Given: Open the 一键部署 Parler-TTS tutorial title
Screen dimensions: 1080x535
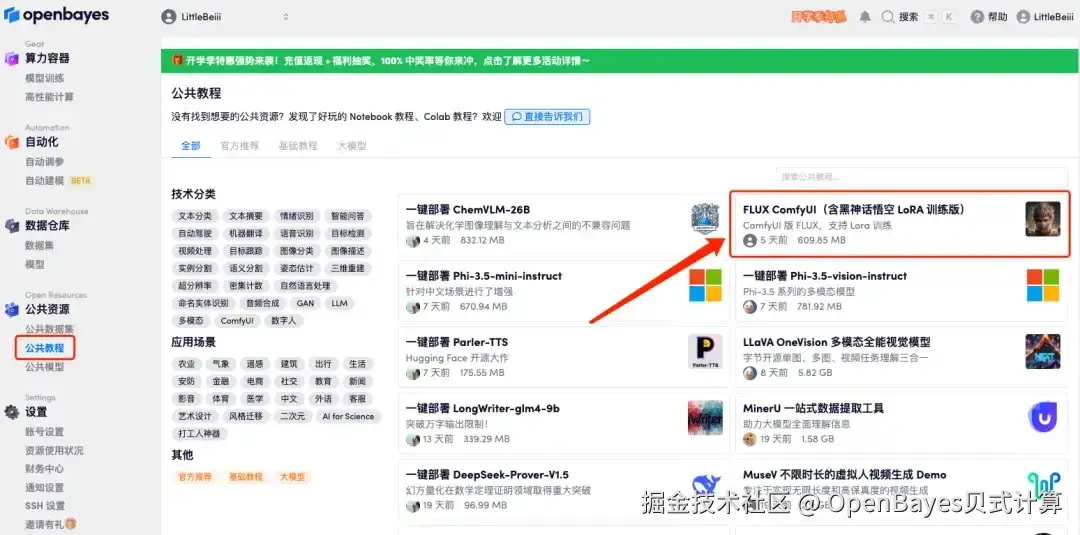Looking at the screenshot, I should [x=457, y=342].
